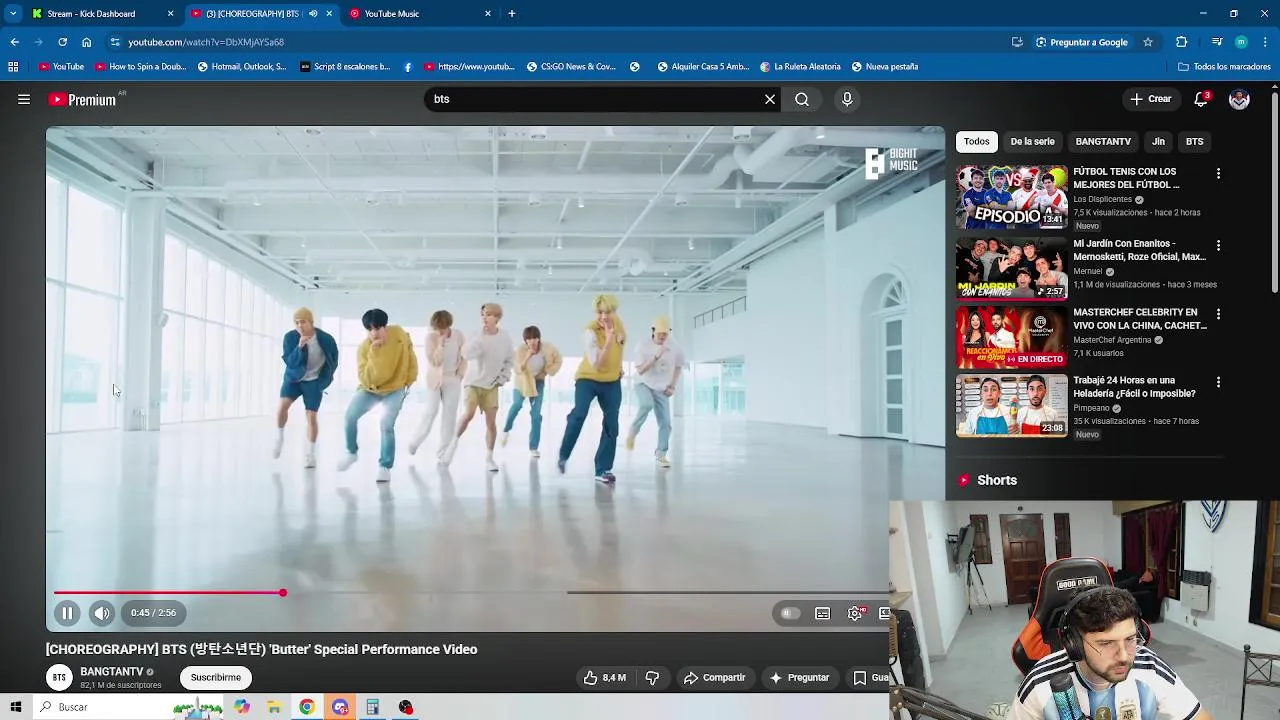Open Chrome from the taskbar
Viewport: 1280px width, 720px height.
(307, 707)
